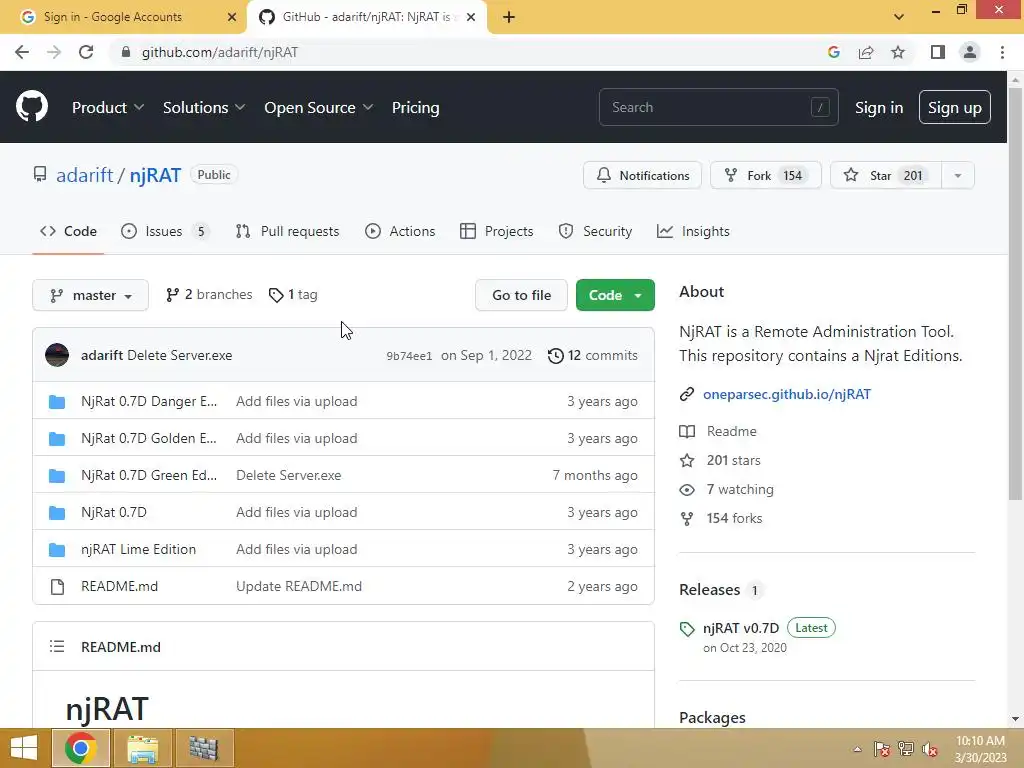Fork the repository with Fork button
The image size is (1024, 768).
pos(765,175)
